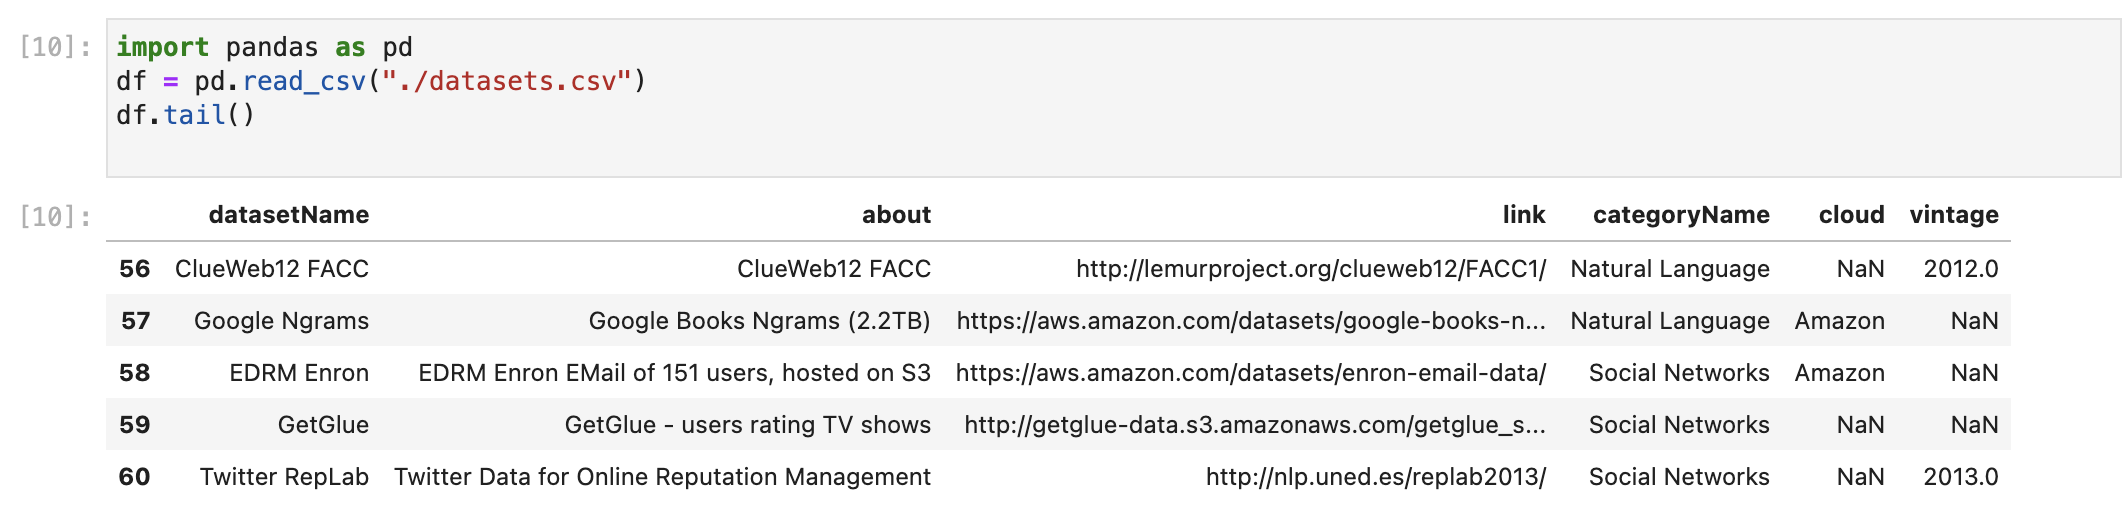
Task: Click the getglue-data amazonaws URL
Action: point(1255,425)
